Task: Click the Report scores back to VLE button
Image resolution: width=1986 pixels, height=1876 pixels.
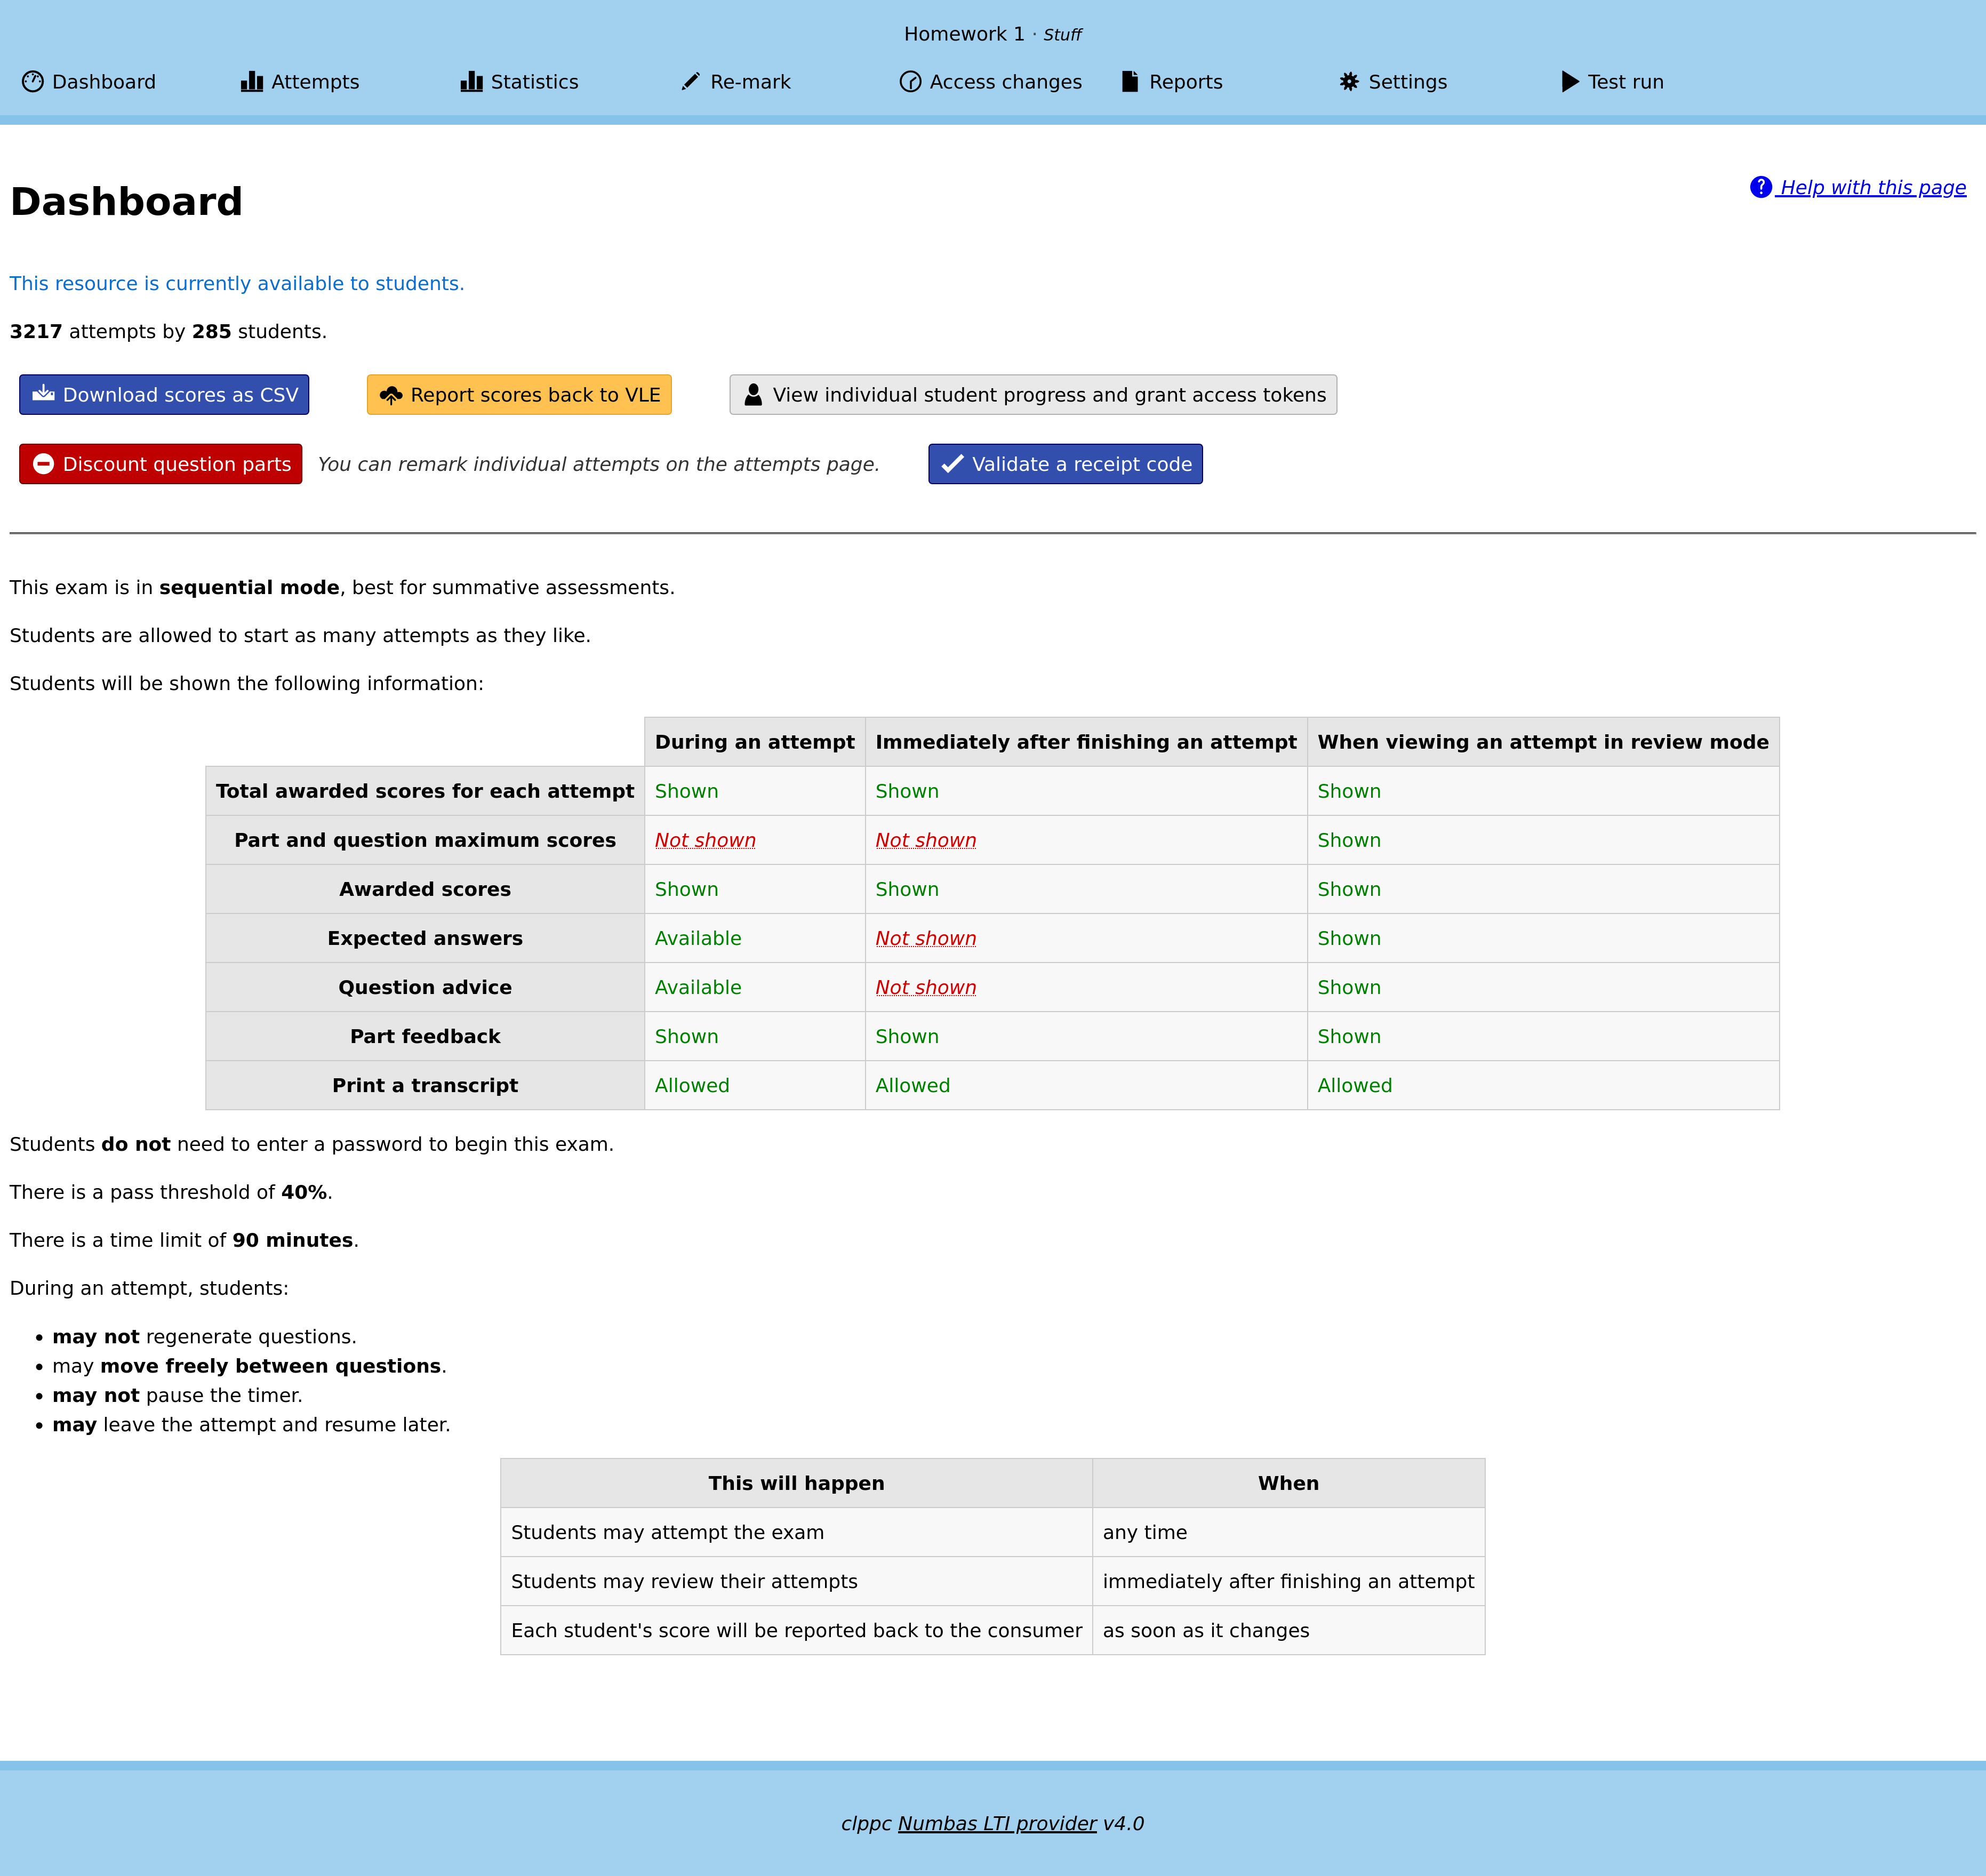Action: coord(519,394)
